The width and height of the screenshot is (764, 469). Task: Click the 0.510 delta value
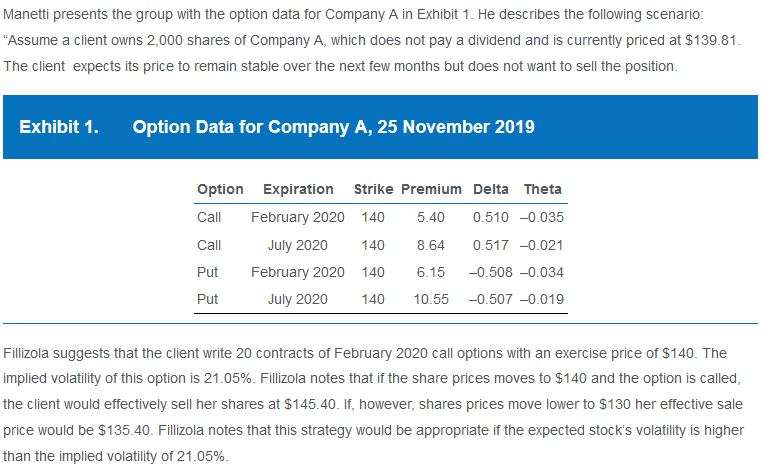(490, 217)
